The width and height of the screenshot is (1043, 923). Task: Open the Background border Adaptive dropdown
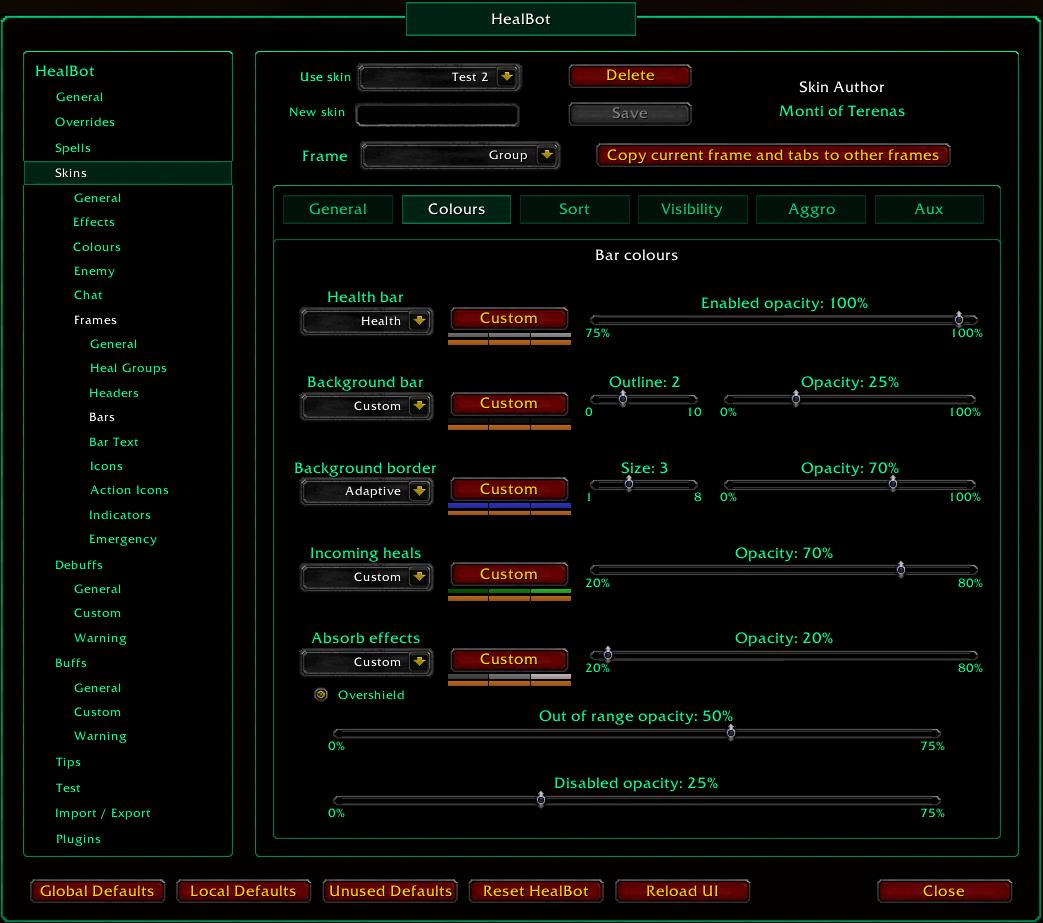(x=419, y=491)
